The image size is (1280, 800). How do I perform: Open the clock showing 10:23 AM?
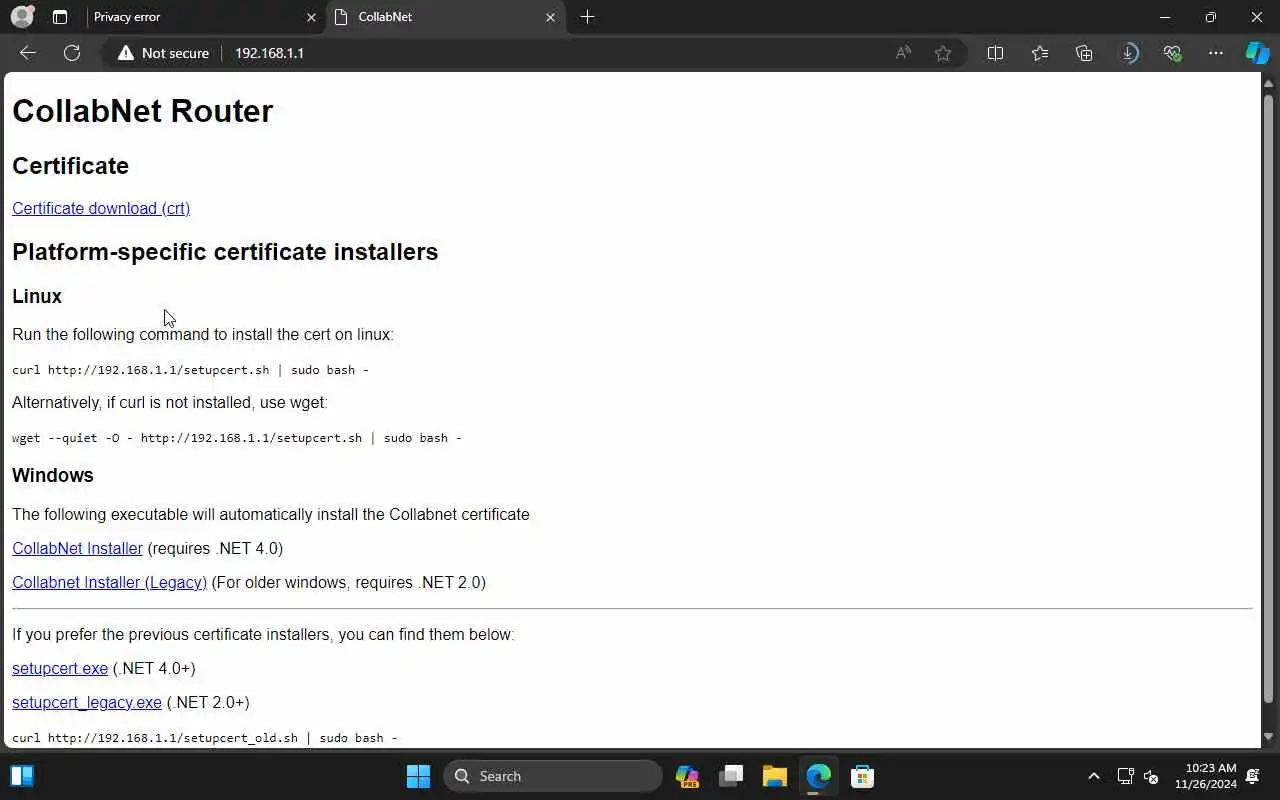click(1205, 776)
